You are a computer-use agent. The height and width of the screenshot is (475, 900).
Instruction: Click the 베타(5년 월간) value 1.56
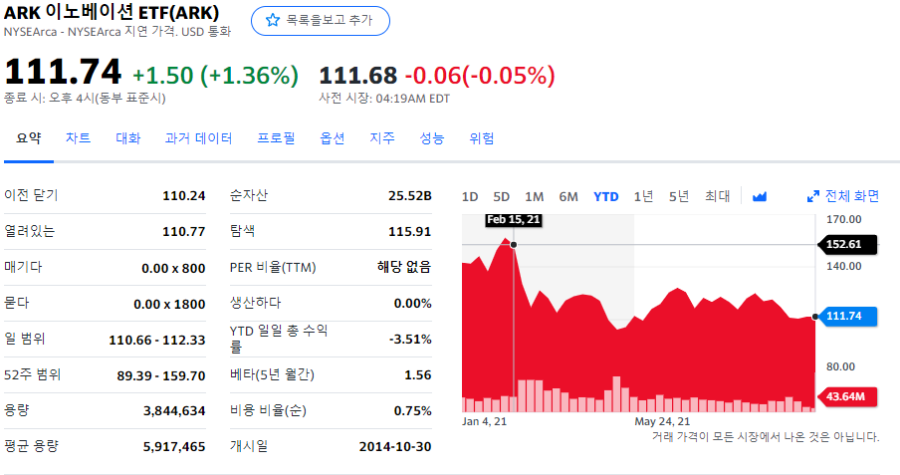click(418, 375)
